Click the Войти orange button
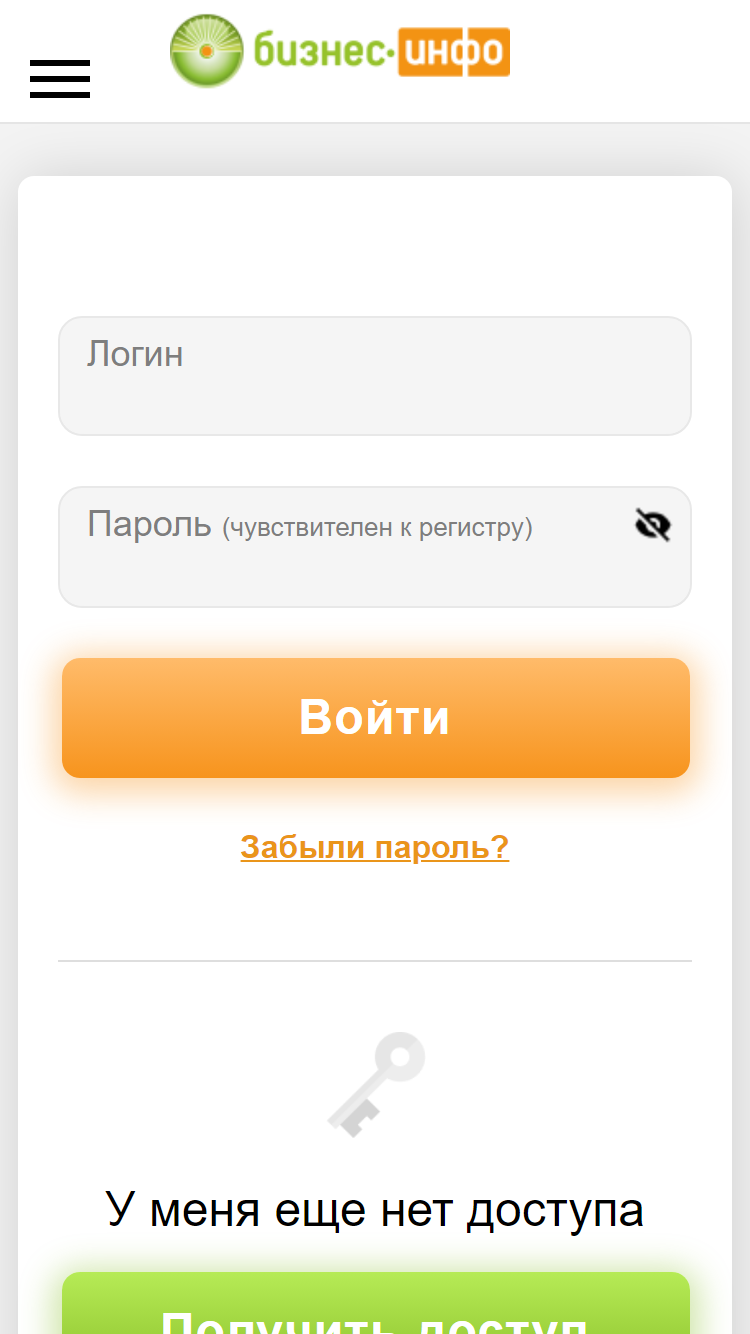 (x=376, y=718)
